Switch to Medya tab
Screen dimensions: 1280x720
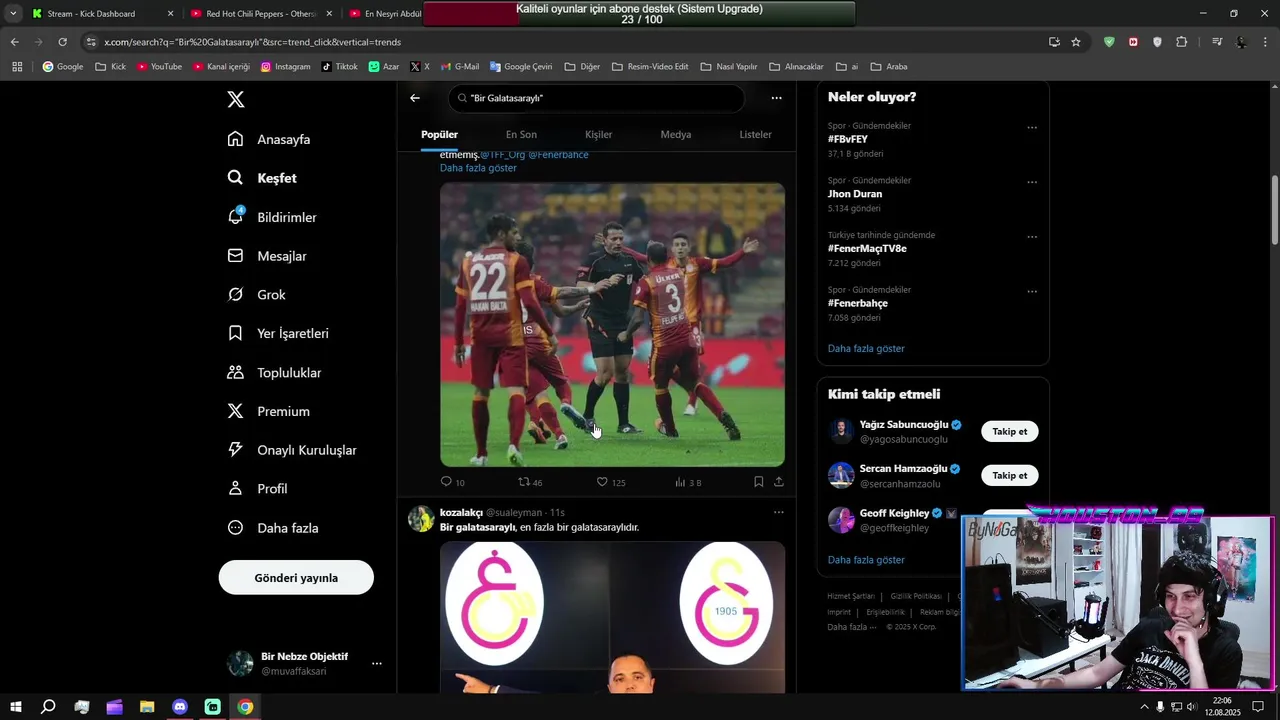pyautogui.click(x=676, y=134)
